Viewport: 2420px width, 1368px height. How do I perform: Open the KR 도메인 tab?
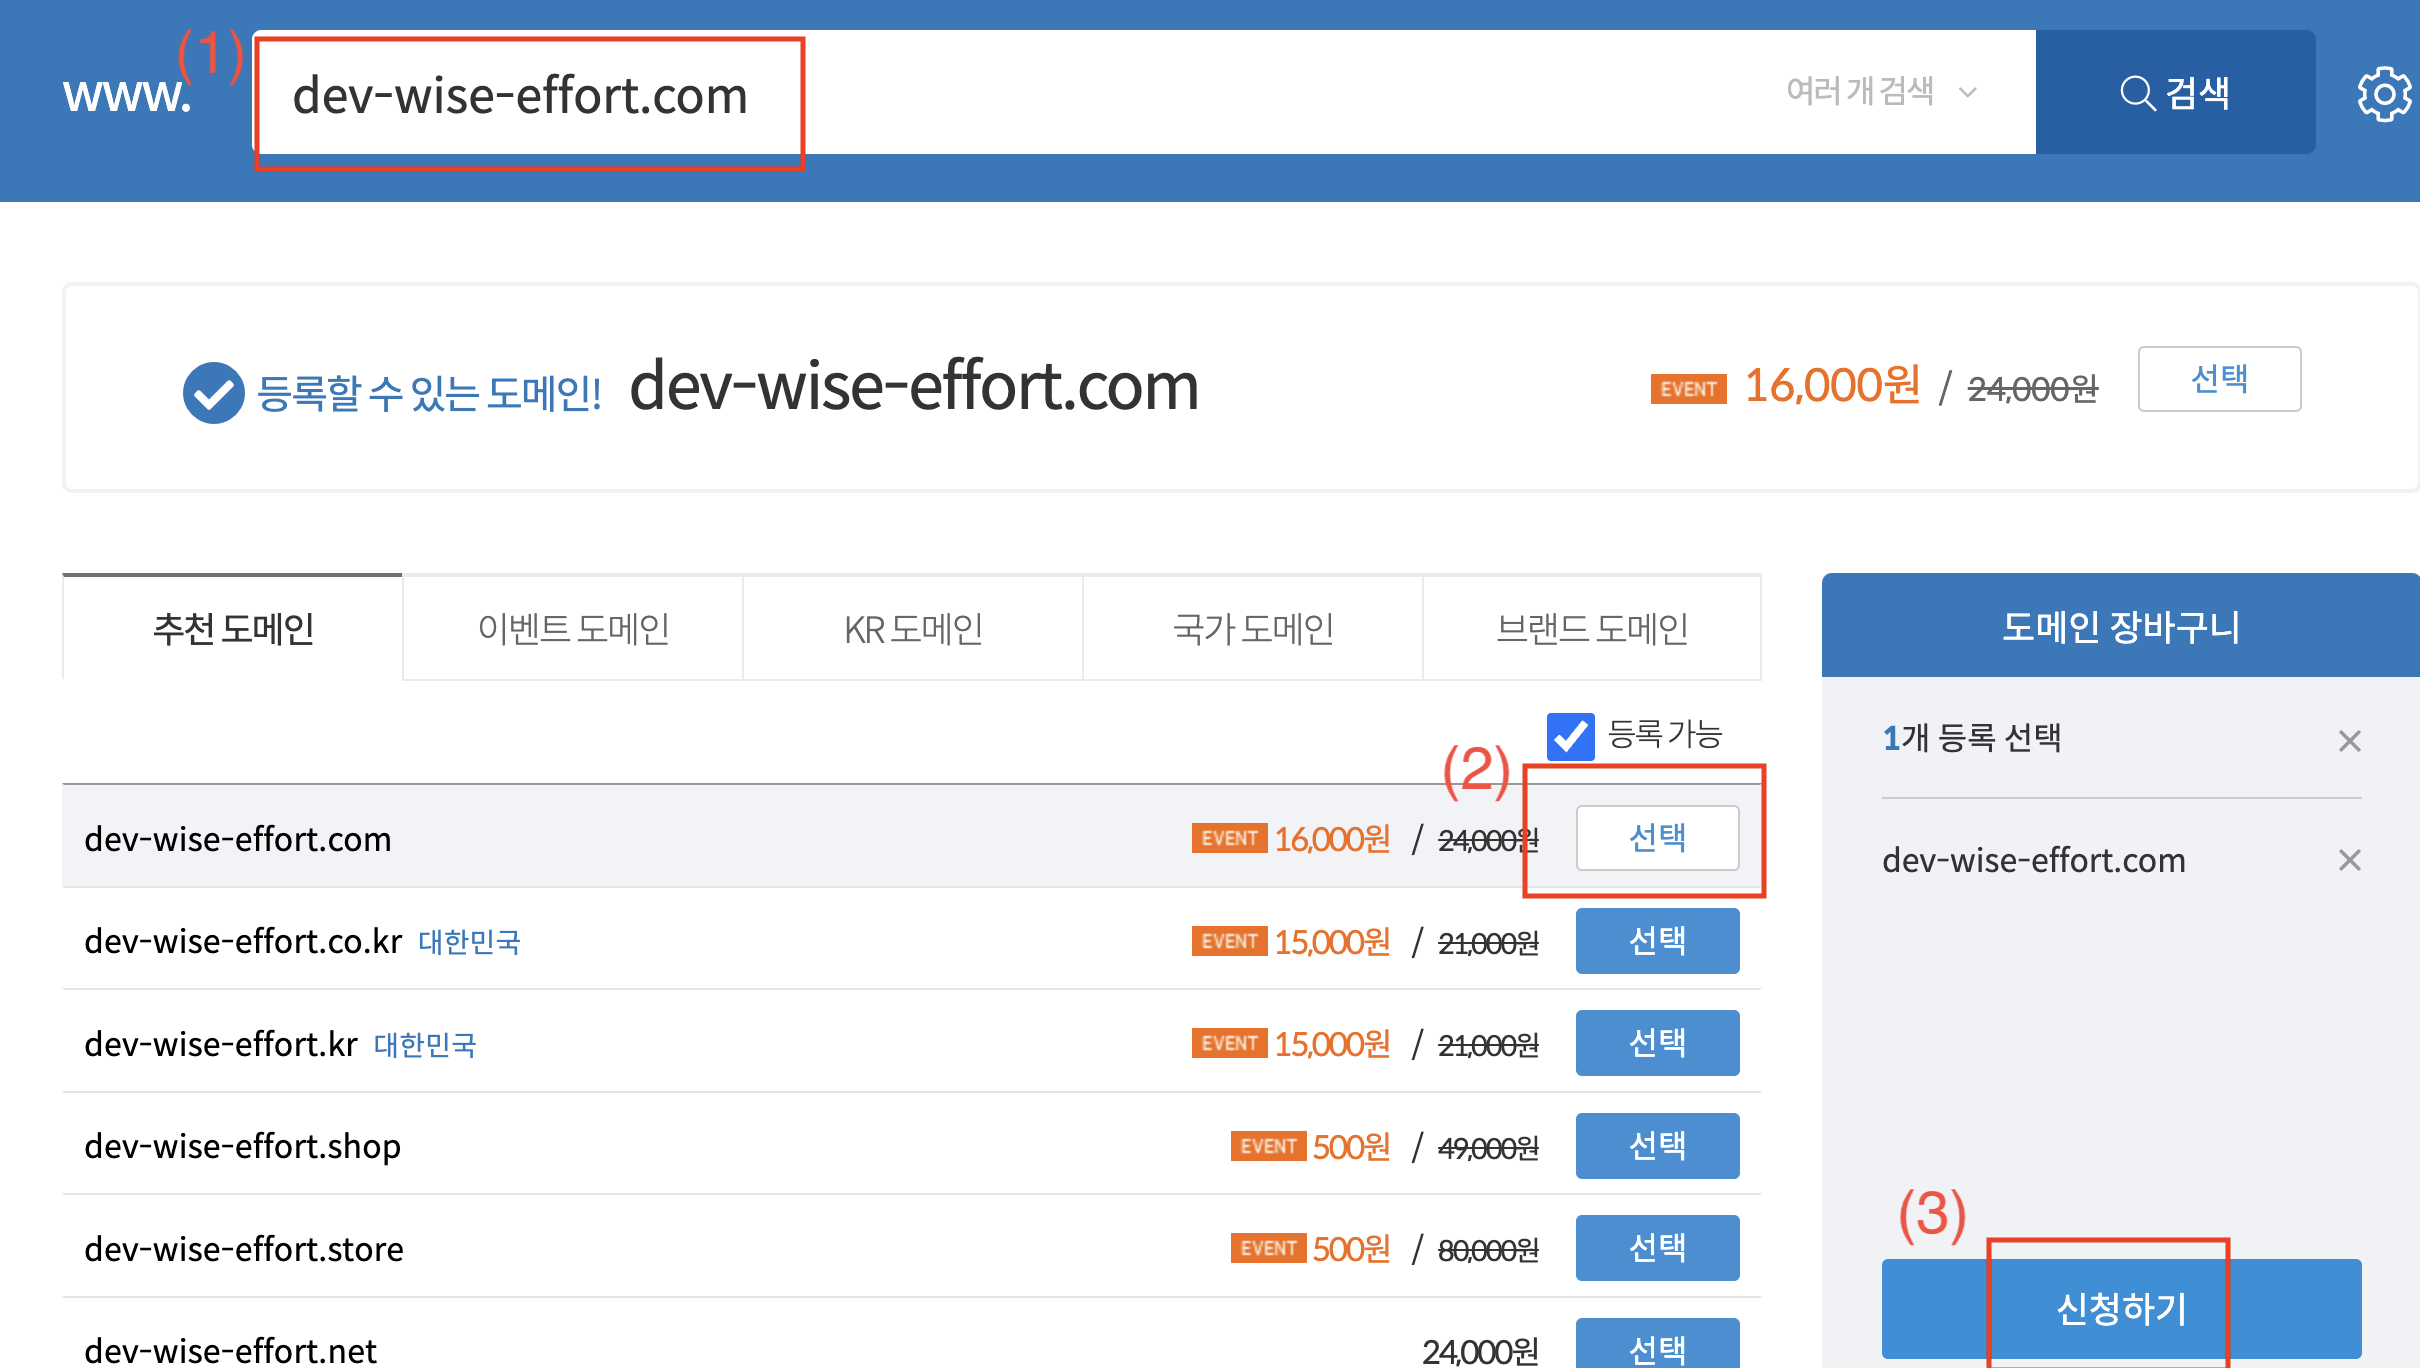pos(913,629)
